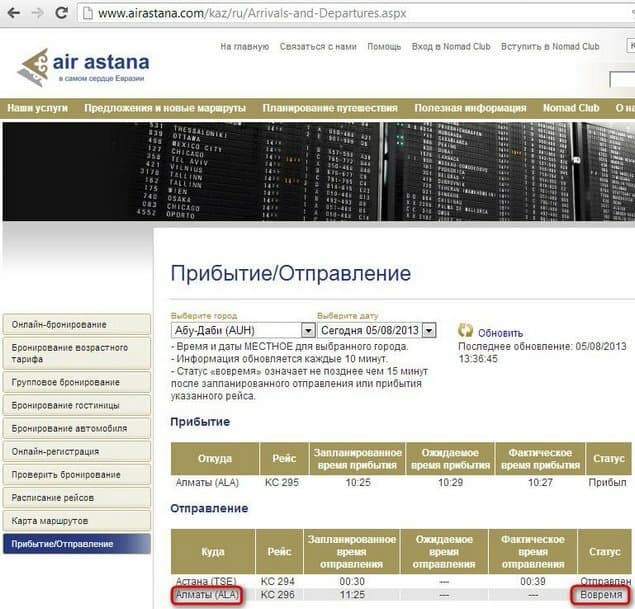Click the Куда column header
The width and height of the screenshot is (635, 609).
[213, 552]
